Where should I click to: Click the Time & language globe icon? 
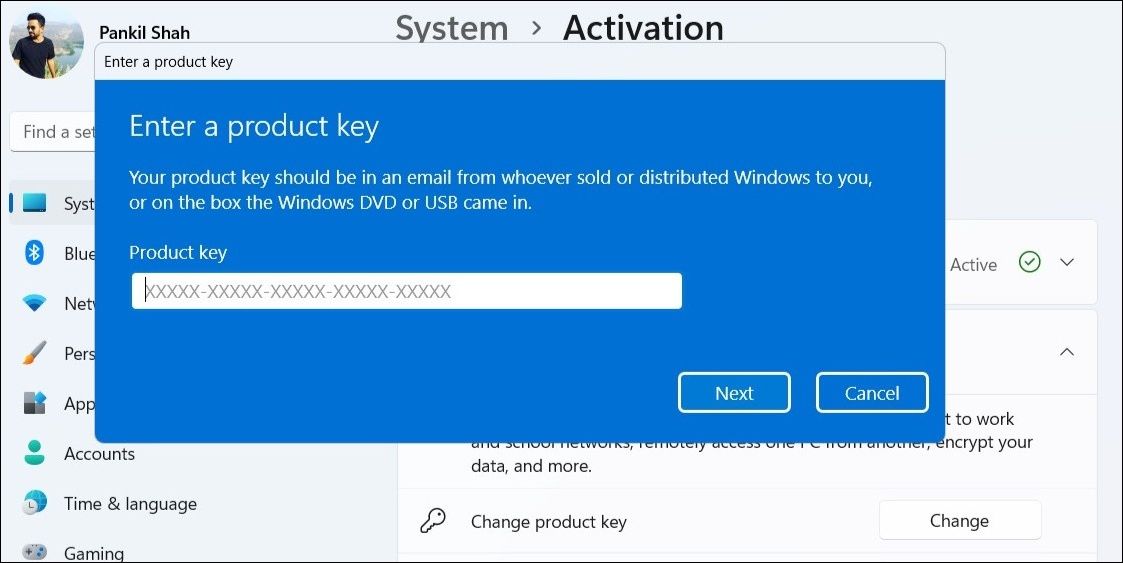(35, 503)
